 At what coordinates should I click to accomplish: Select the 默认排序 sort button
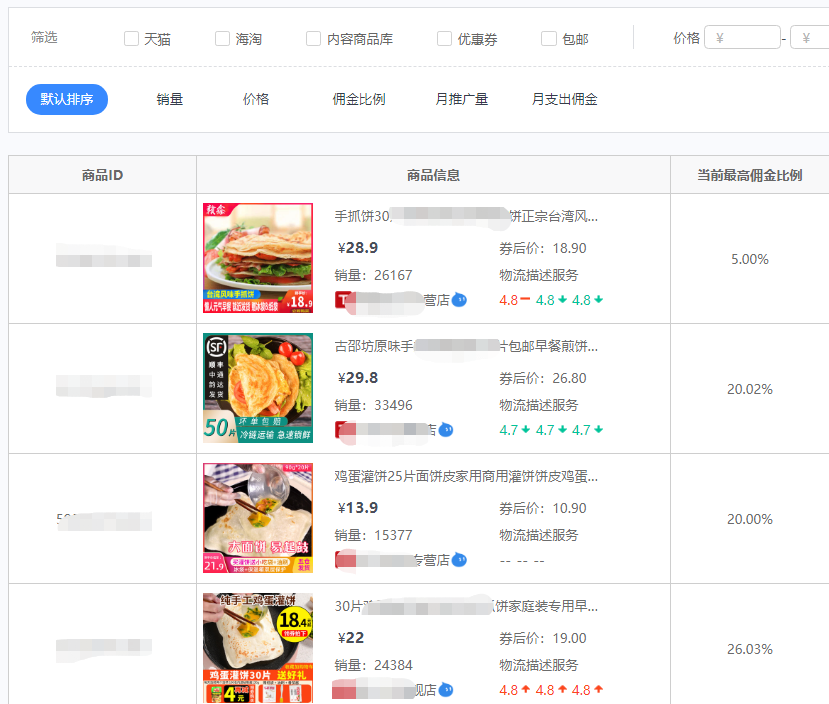[67, 99]
